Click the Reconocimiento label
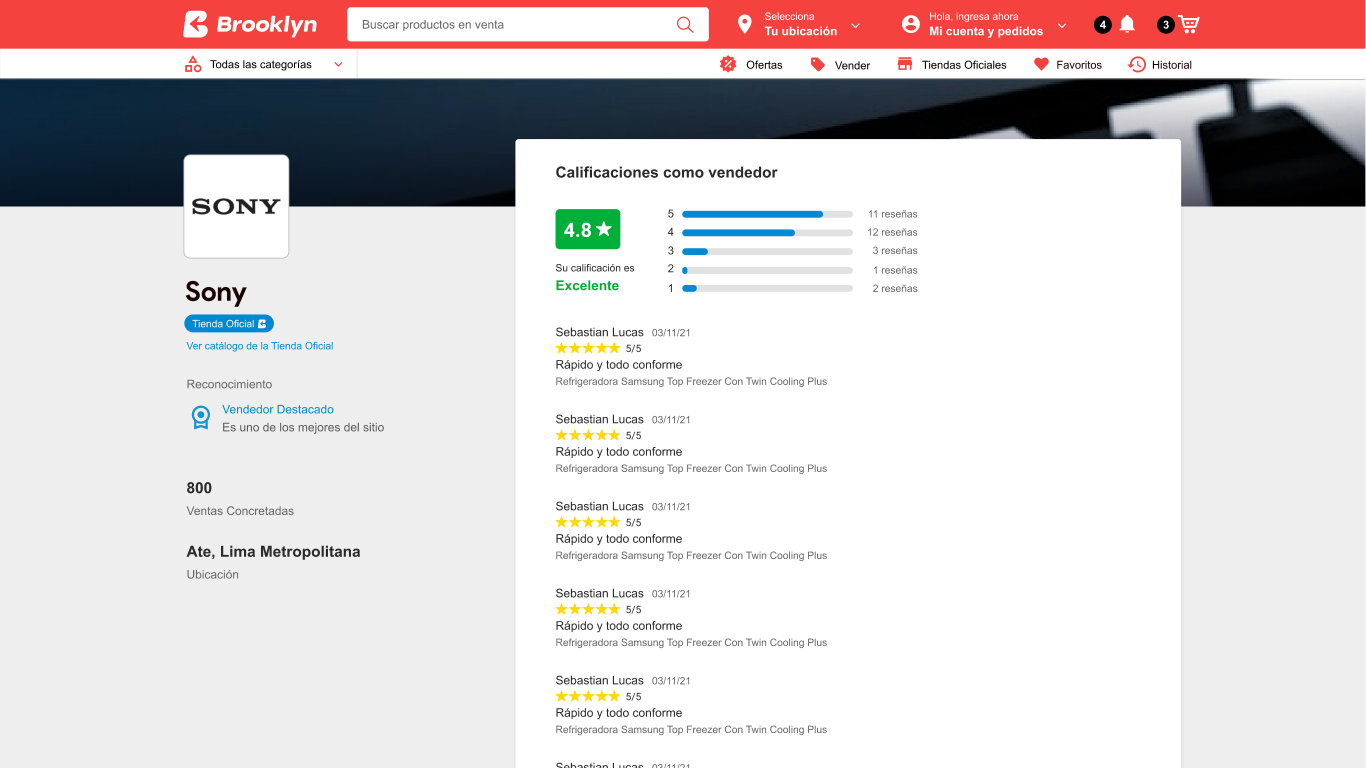 [x=229, y=384]
